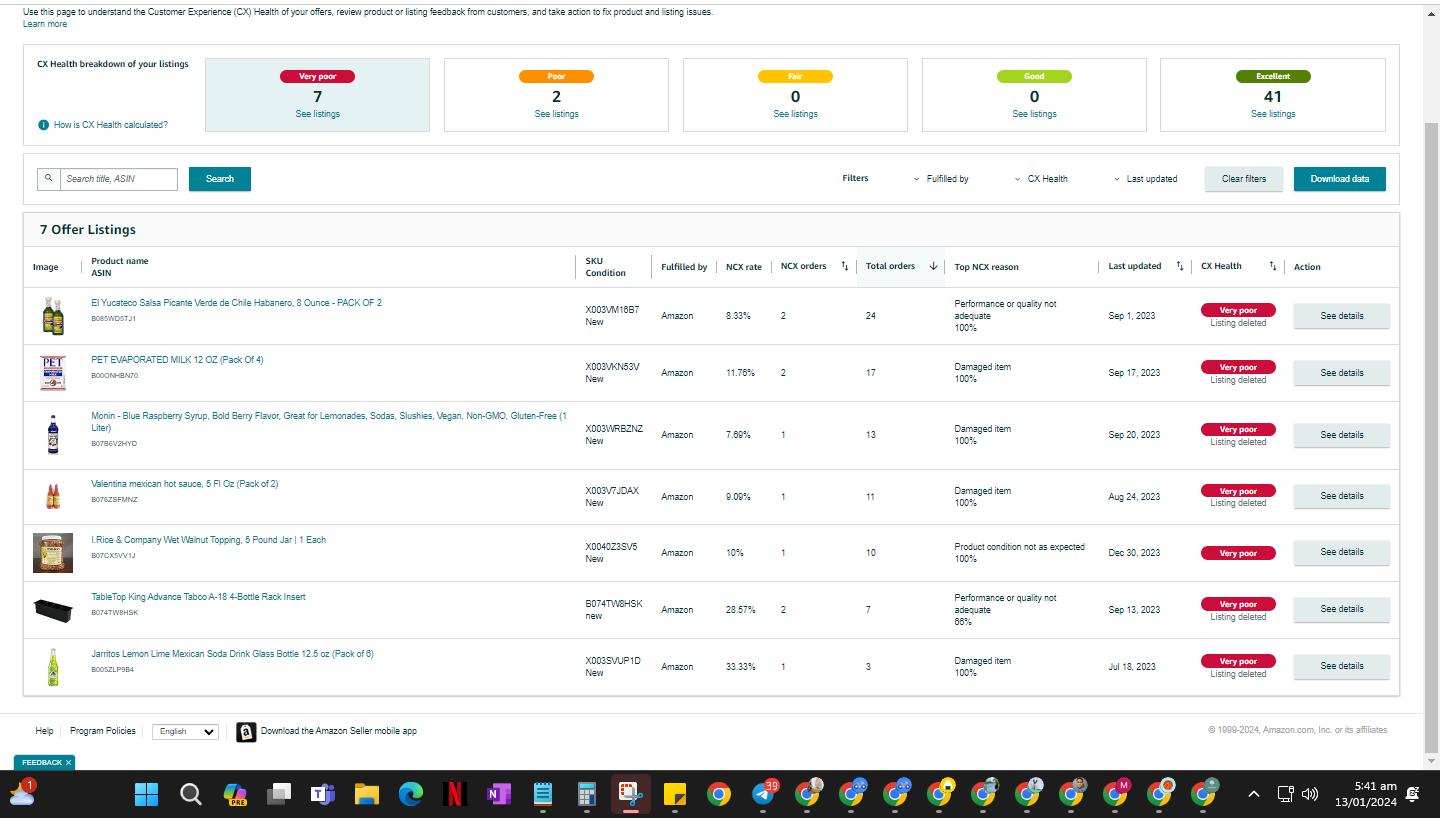Open Sticky Notes from the taskbar

click(674, 795)
